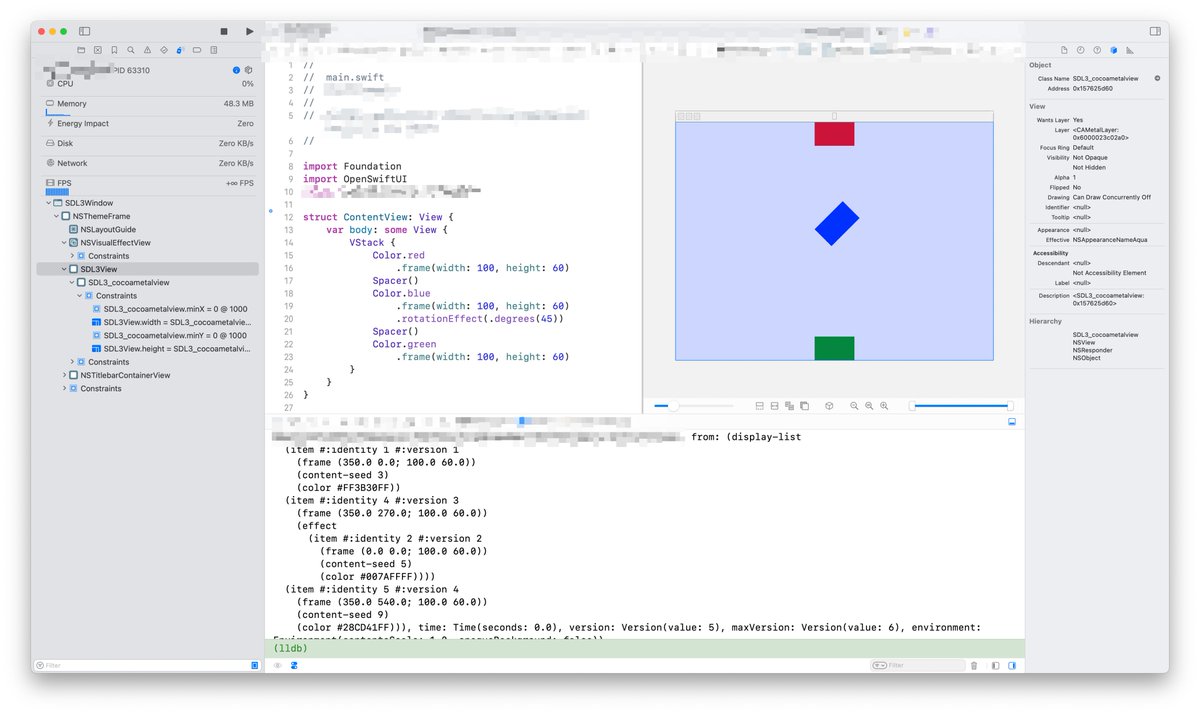The height and width of the screenshot is (714, 1200).
Task: Collapse the NSVisualEffectView node
Action: pyautogui.click(x=64, y=242)
